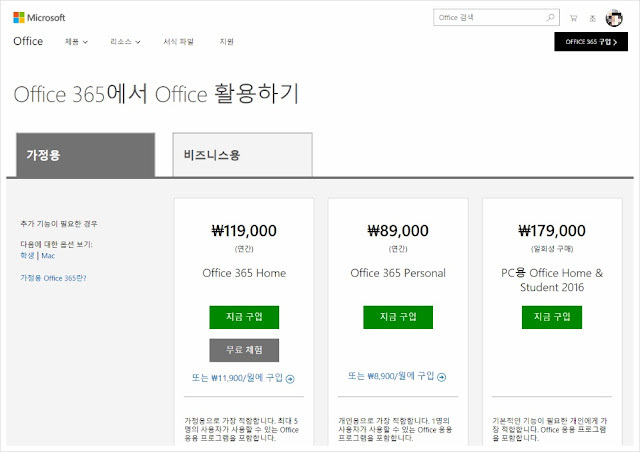Click arrow icon beside ₩11,900 monthly link
This screenshot has height=452, width=640.
(290, 379)
